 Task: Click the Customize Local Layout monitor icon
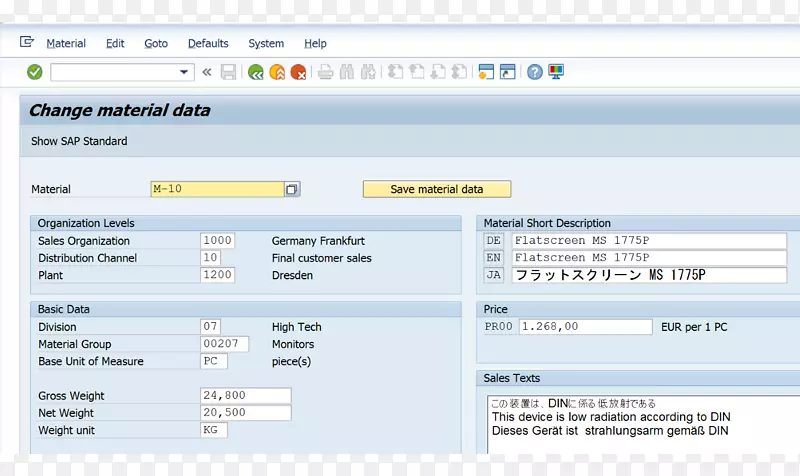(556, 72)
